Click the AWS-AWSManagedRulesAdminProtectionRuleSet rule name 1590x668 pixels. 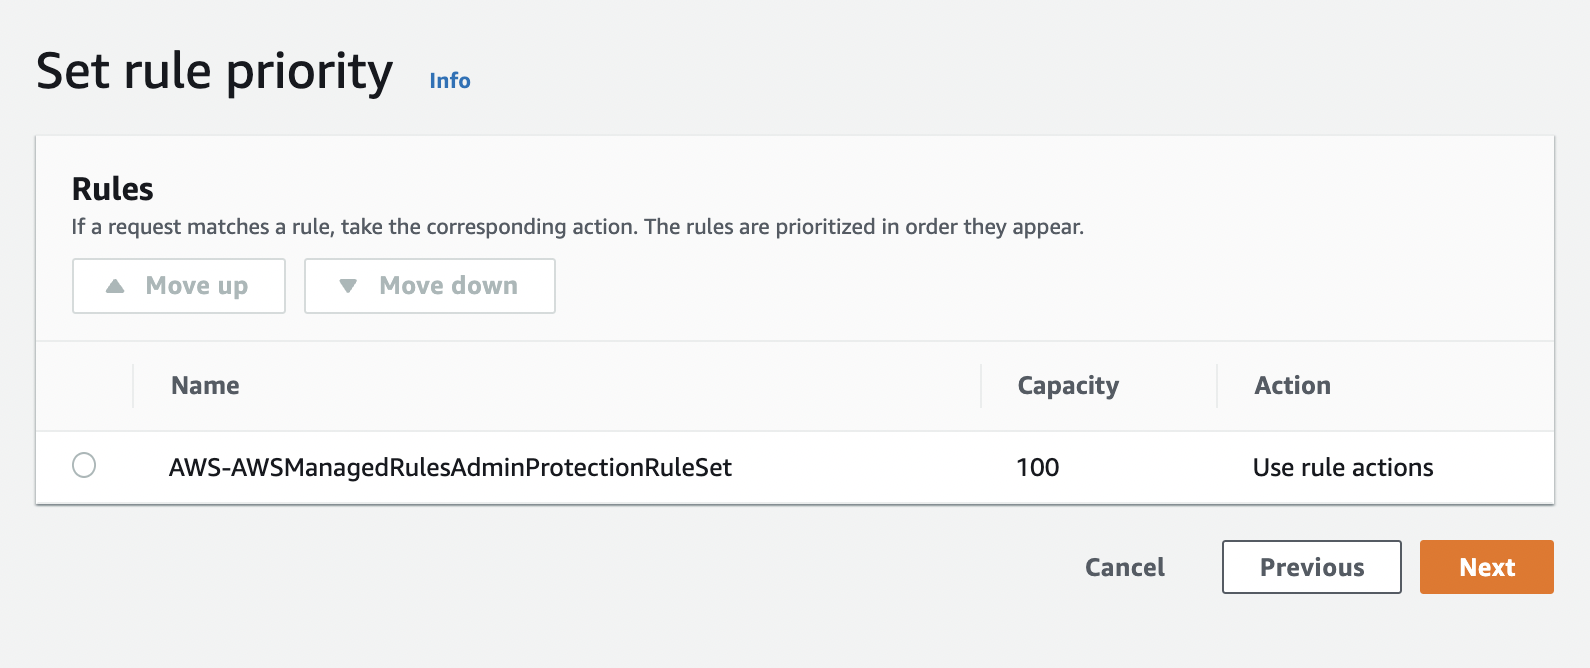[450, 467]
